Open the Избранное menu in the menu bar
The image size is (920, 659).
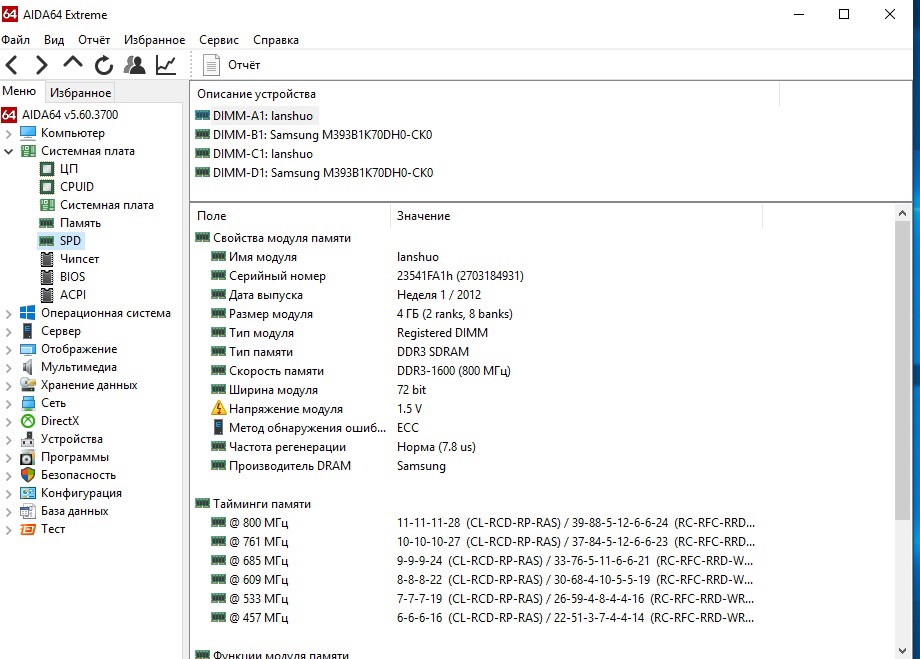coord(154,40)
